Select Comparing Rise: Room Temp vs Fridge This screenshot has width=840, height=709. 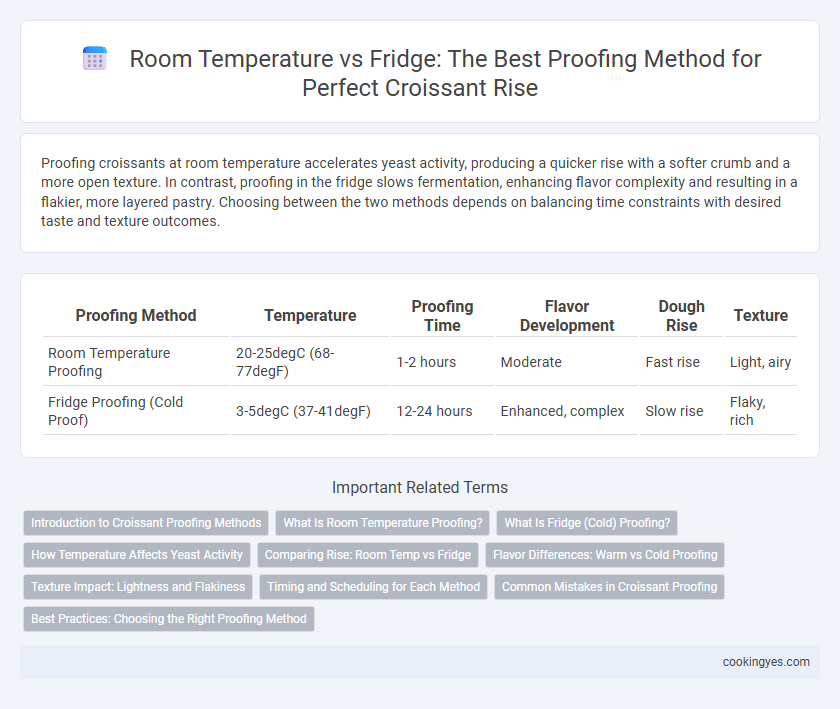(368, 555)
